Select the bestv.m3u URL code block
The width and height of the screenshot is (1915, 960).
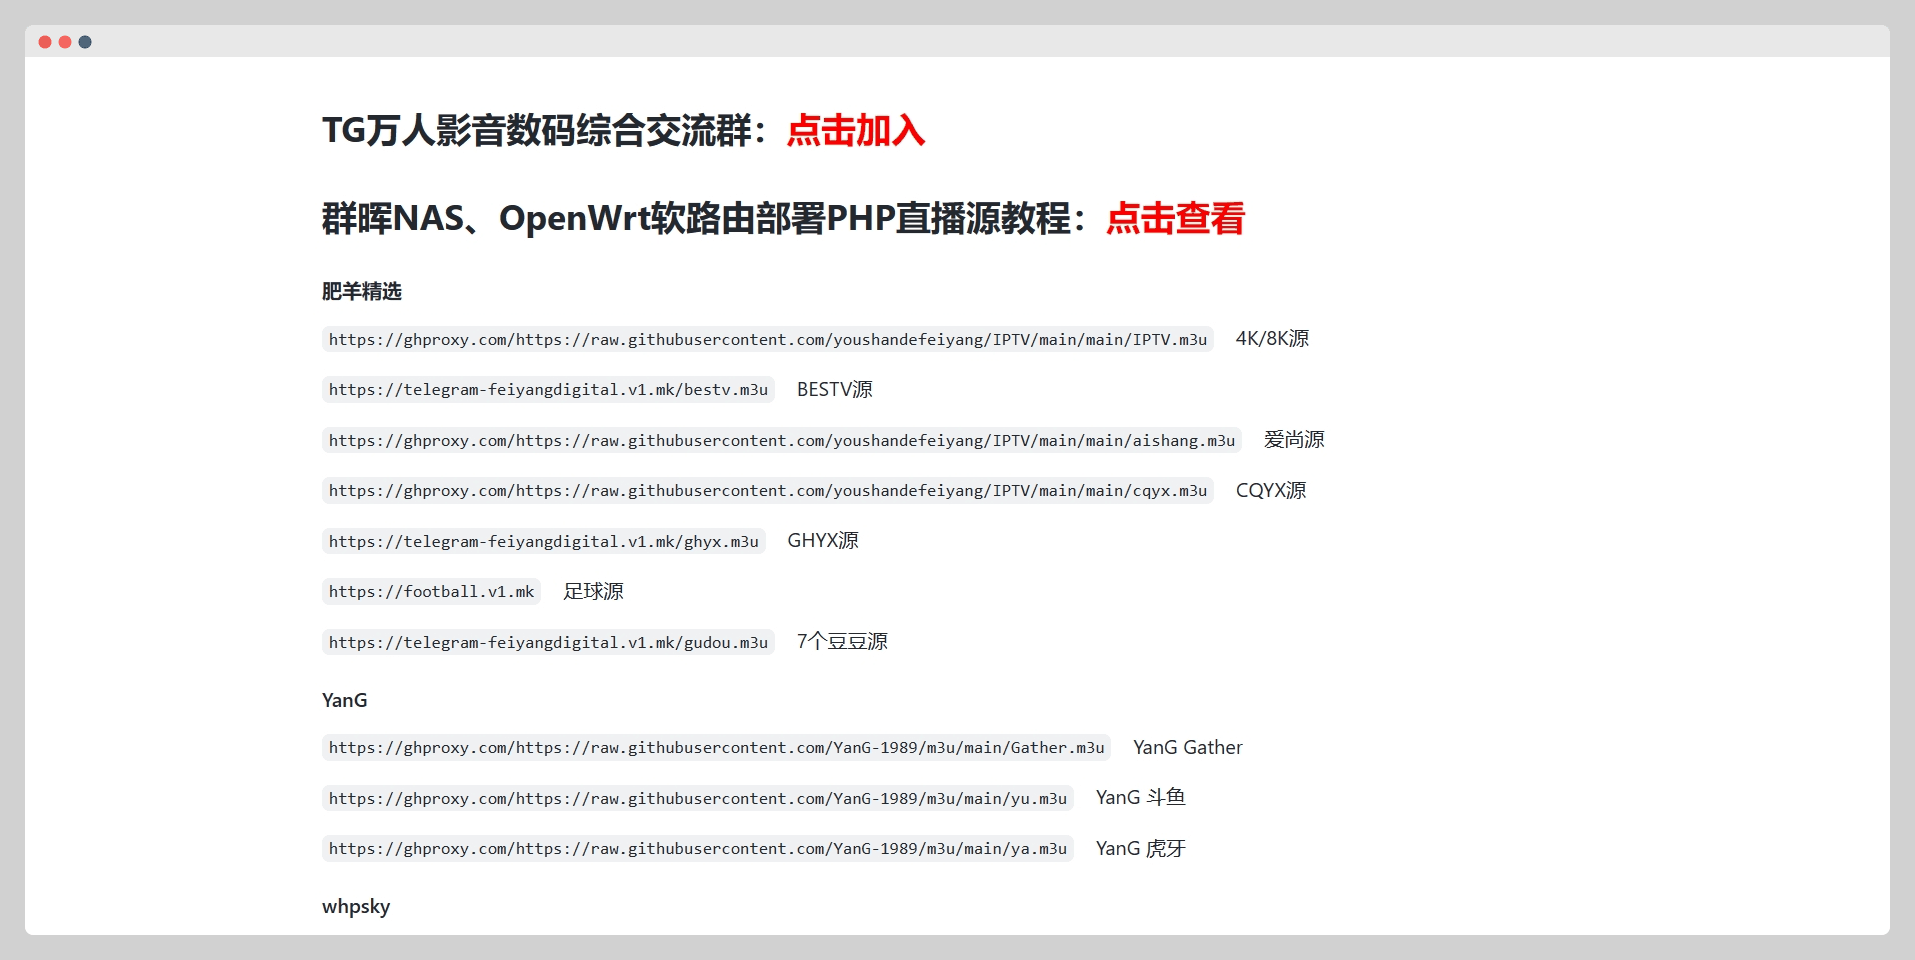click(548, 390)
